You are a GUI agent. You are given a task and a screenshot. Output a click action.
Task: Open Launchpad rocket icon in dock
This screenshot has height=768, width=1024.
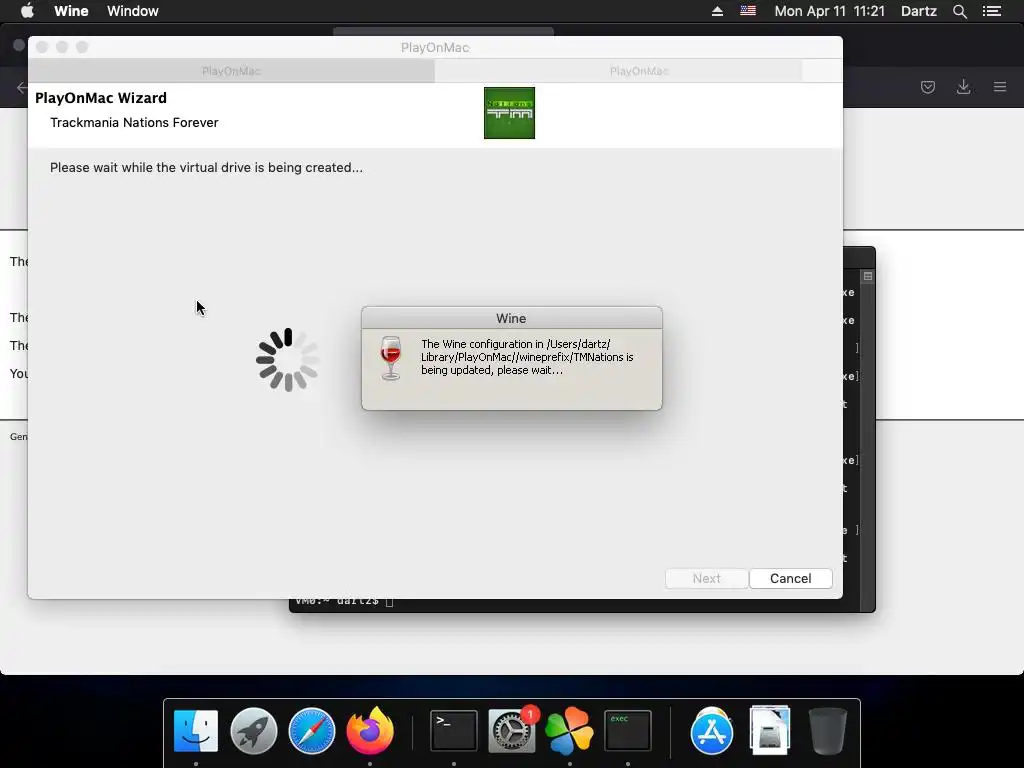(x=253, y=731)
